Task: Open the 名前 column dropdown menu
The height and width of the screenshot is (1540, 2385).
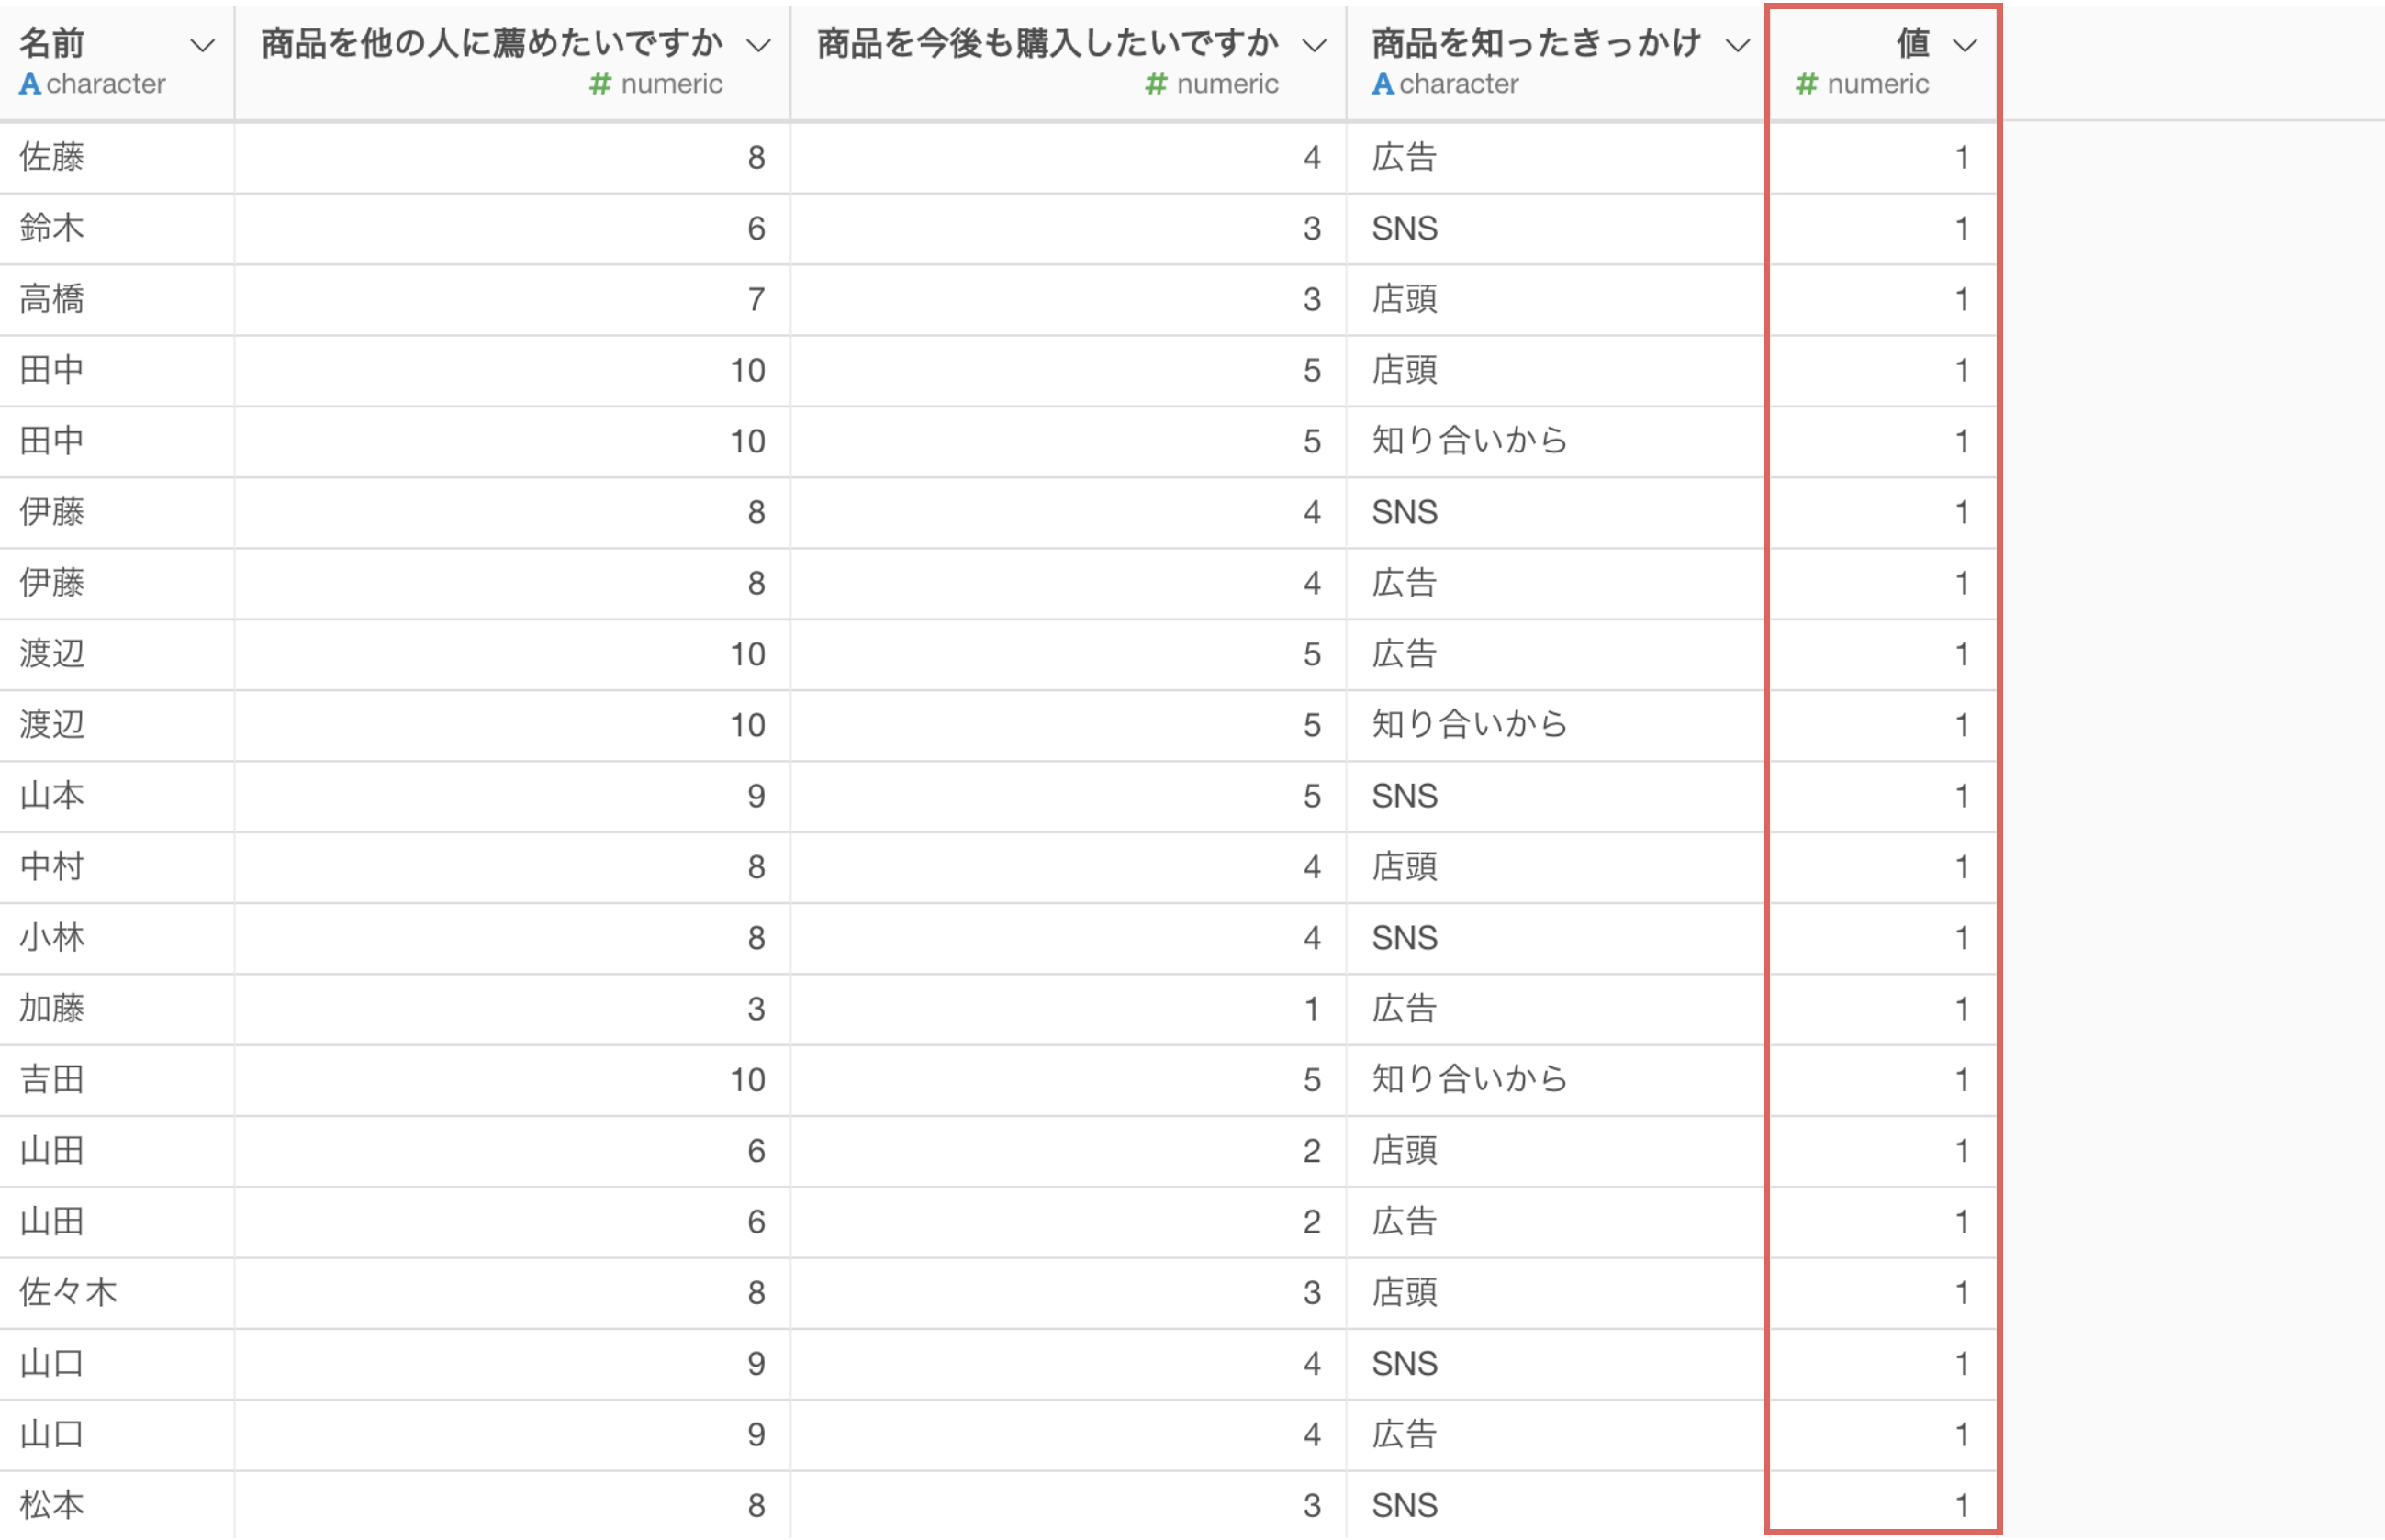Action: click(202, 45)
